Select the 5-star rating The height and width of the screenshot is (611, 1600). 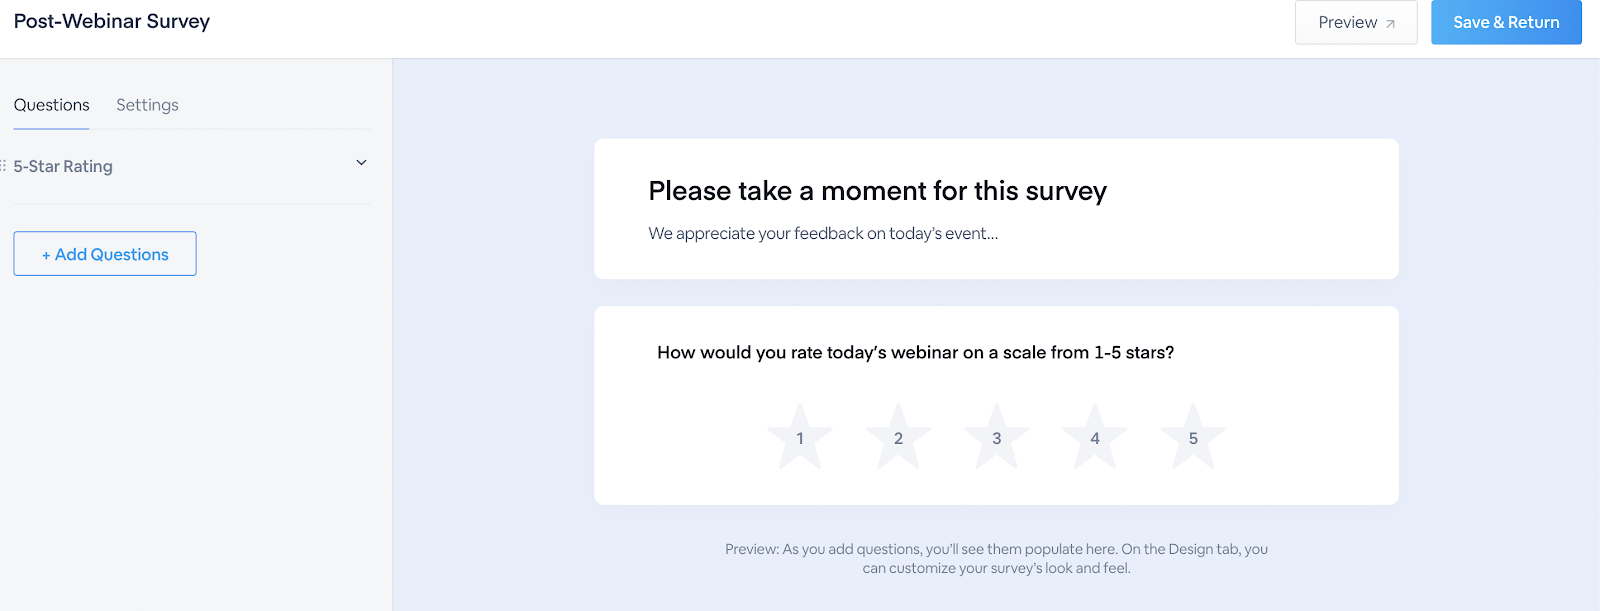click(1193, 438)
